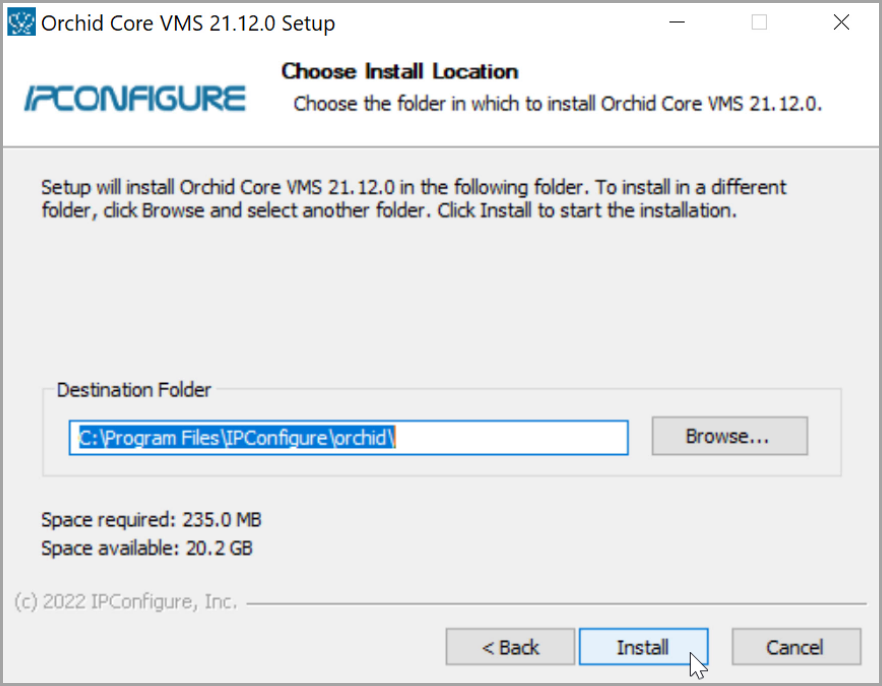Screen dimensions: 882x686
Task: Minimize the setup window
Action: tap(678, 22)
